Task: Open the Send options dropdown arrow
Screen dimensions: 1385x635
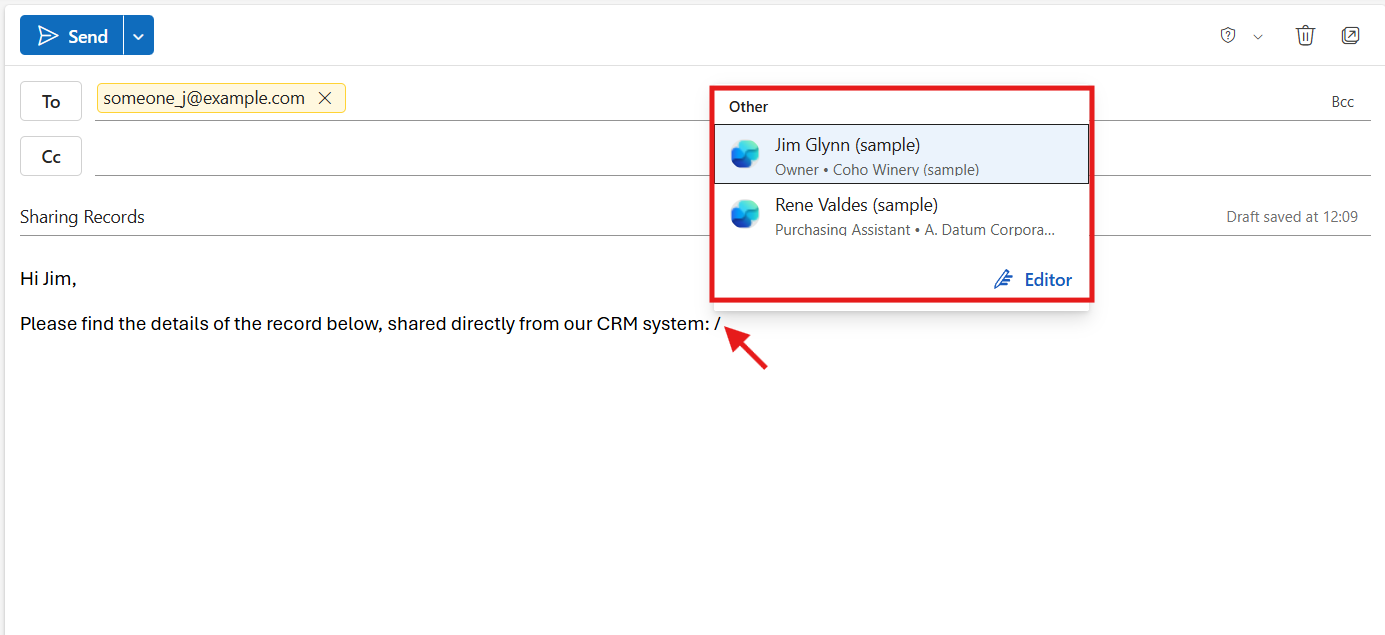Action: [x=139, y=36]
